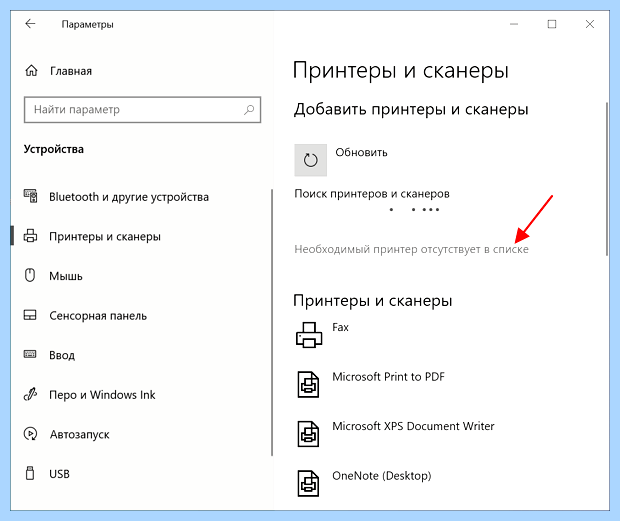This screenshot has width=620, height=521.
Task: Click the Microsoft Print to PDF icon
Action: click(x=308, y=384)
